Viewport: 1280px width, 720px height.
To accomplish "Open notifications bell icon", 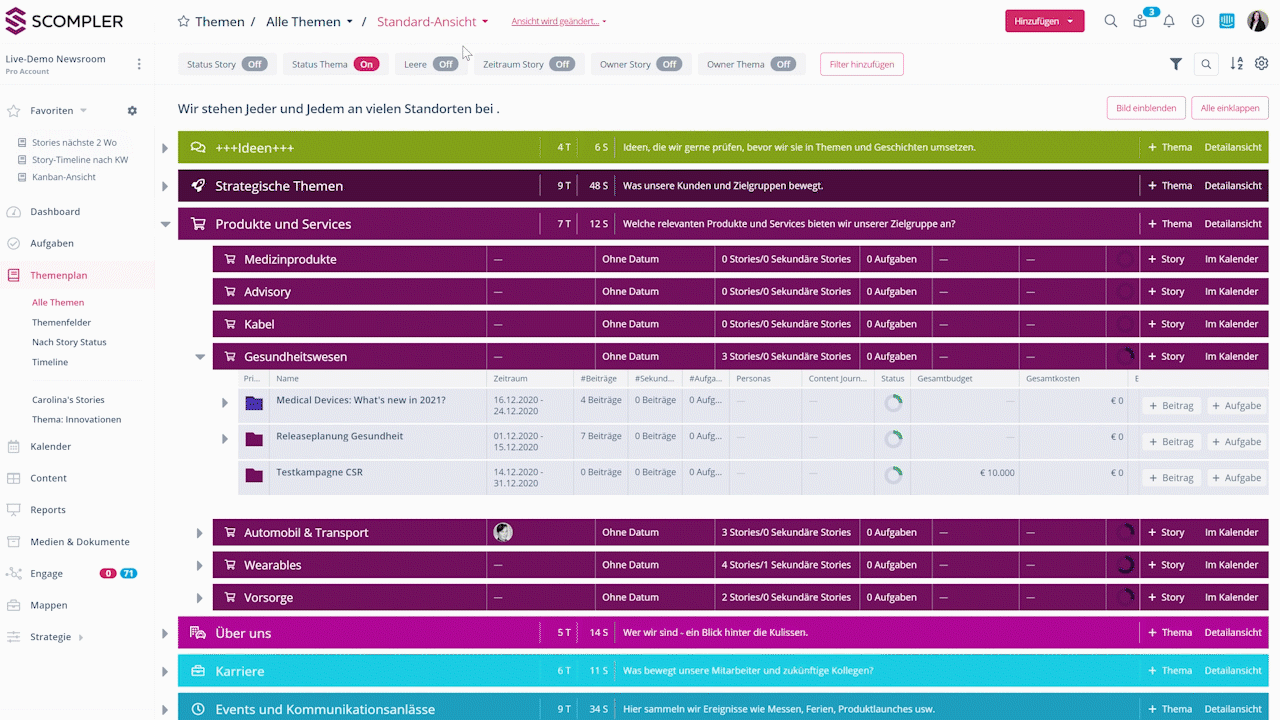I will coord(1168,21).
